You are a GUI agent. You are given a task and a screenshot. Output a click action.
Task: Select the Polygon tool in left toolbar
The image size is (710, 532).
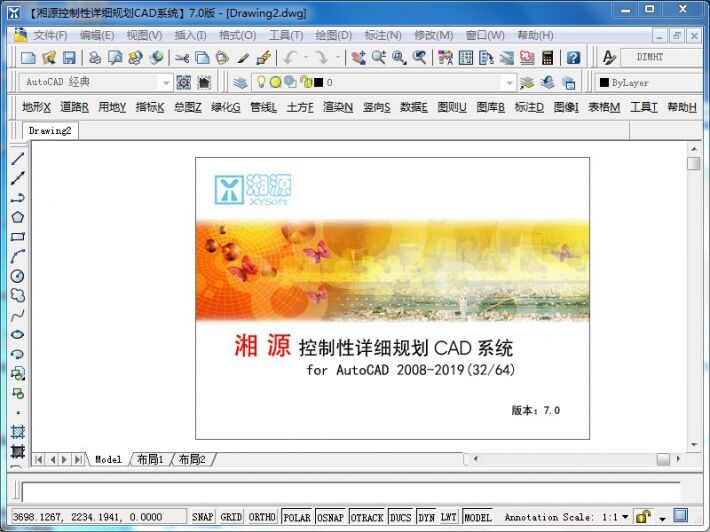[x=17, y=217]
